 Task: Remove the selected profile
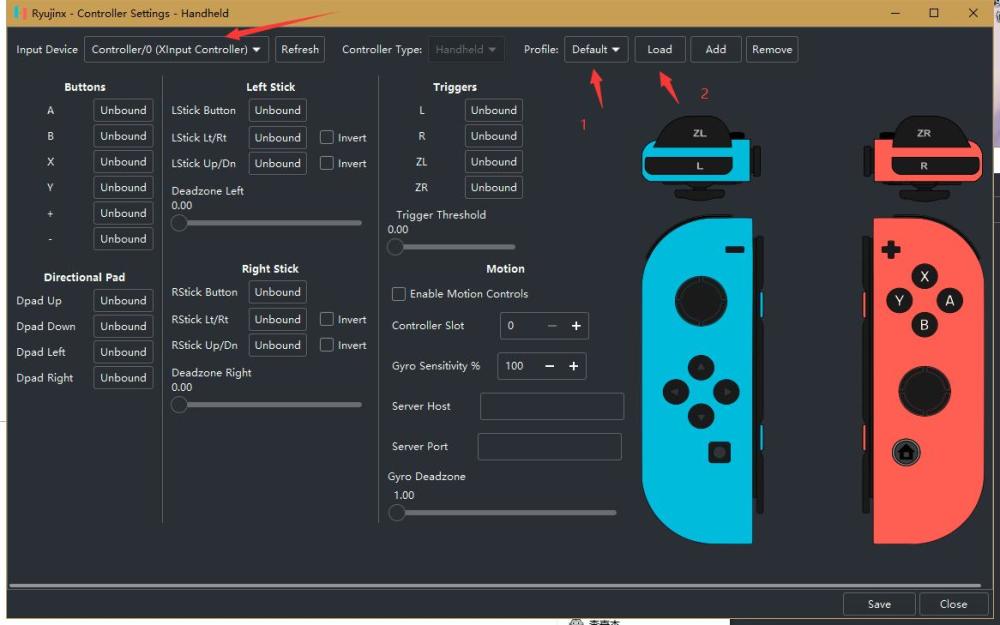(x=772, y=49)
